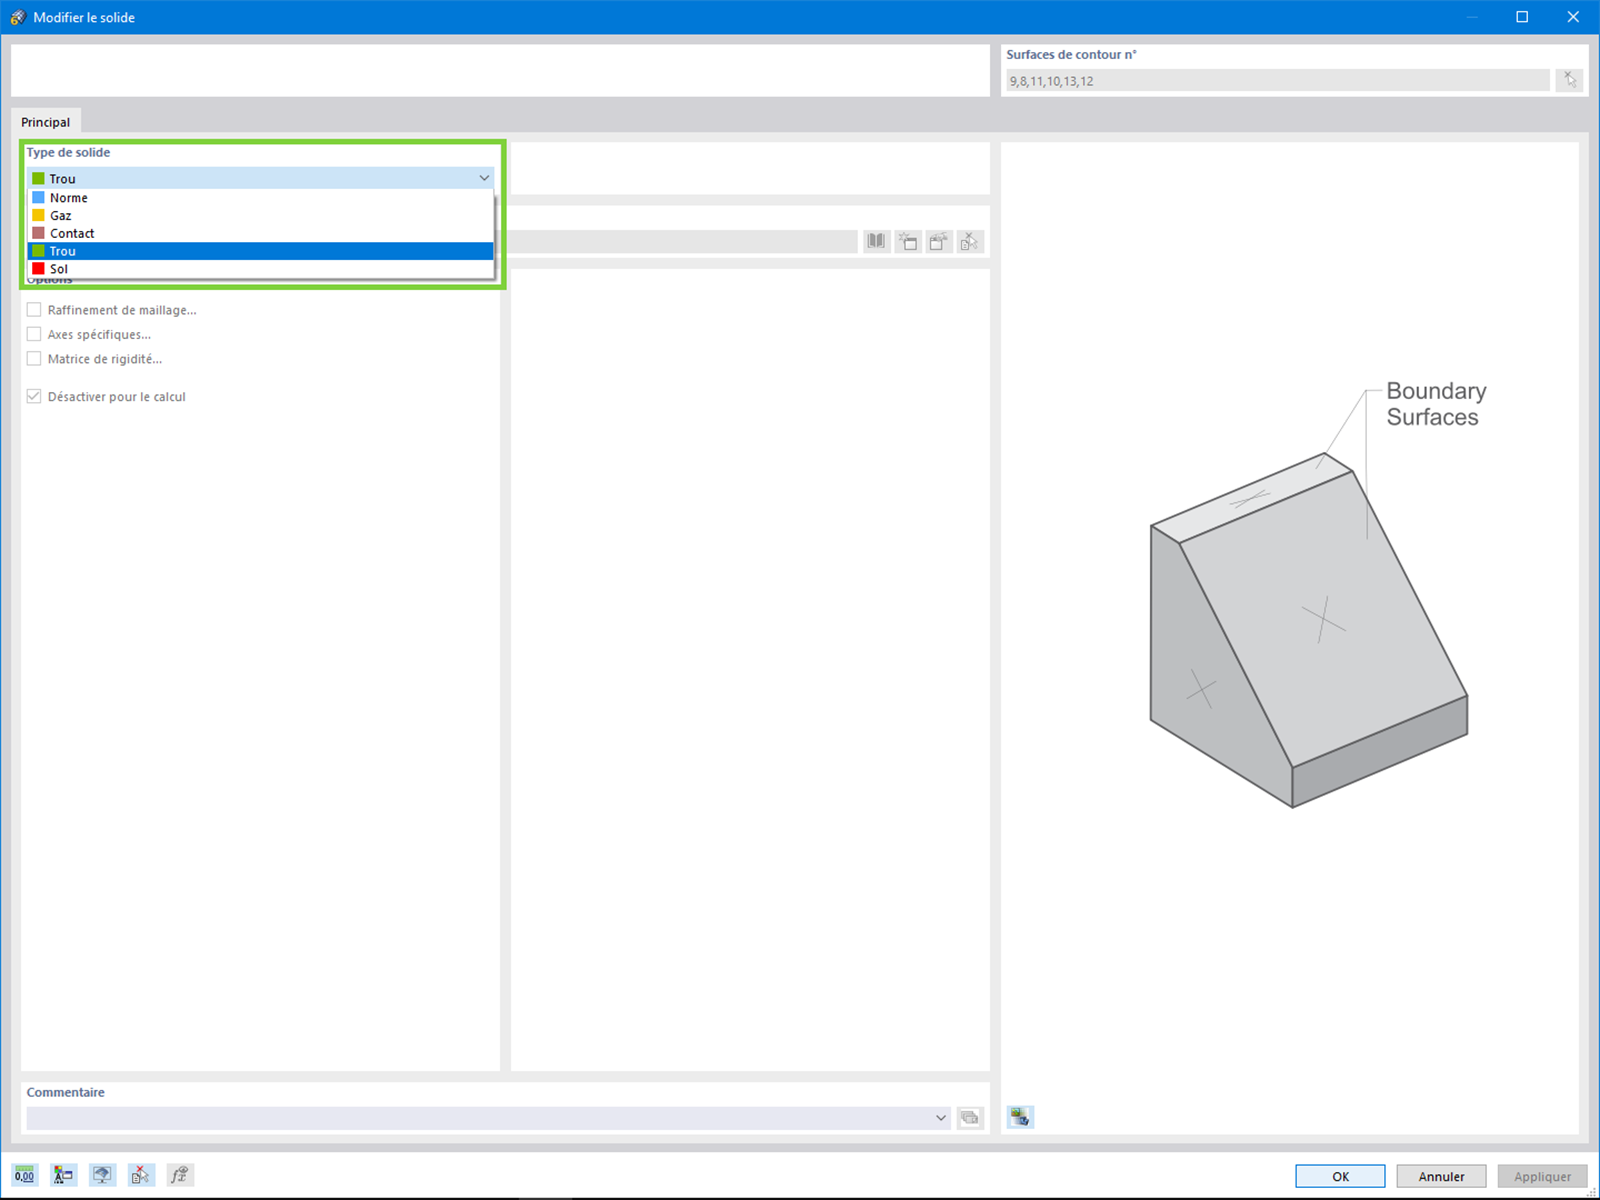Screen dimensions: 1600x1200
Task: Click the material field beside library icon
Action: [684, 241]
